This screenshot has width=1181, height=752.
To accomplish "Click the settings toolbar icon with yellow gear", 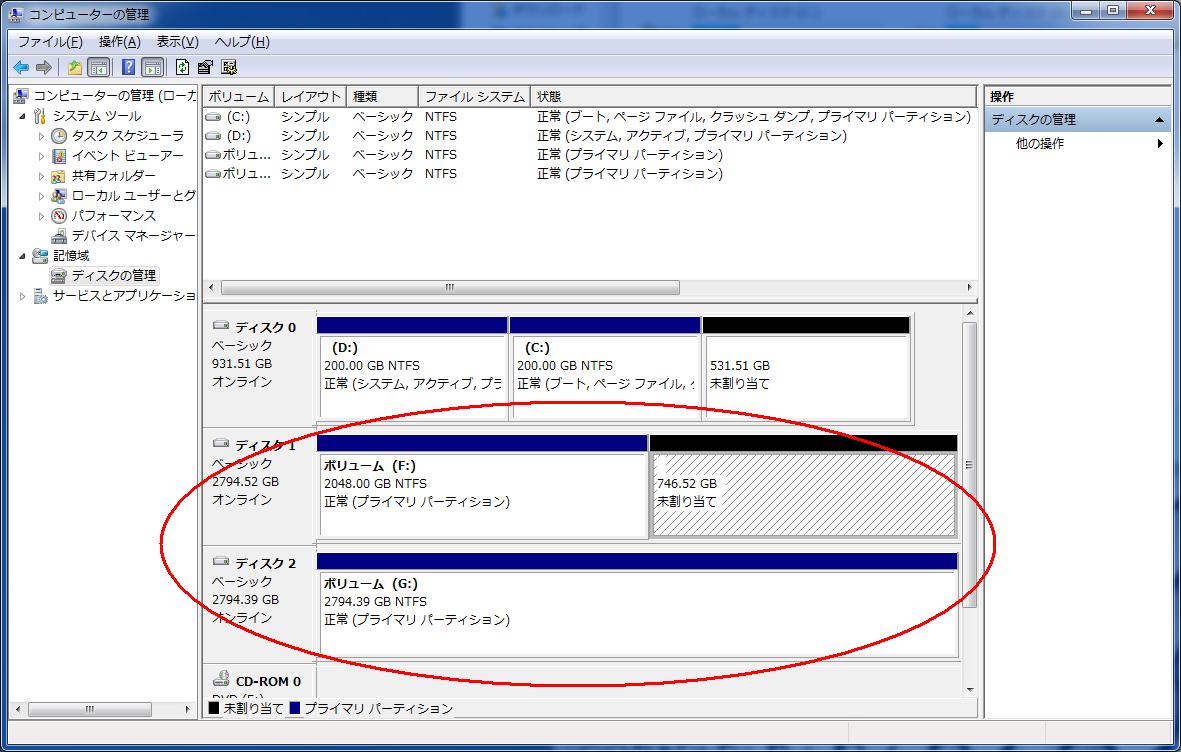I will 229,68.
